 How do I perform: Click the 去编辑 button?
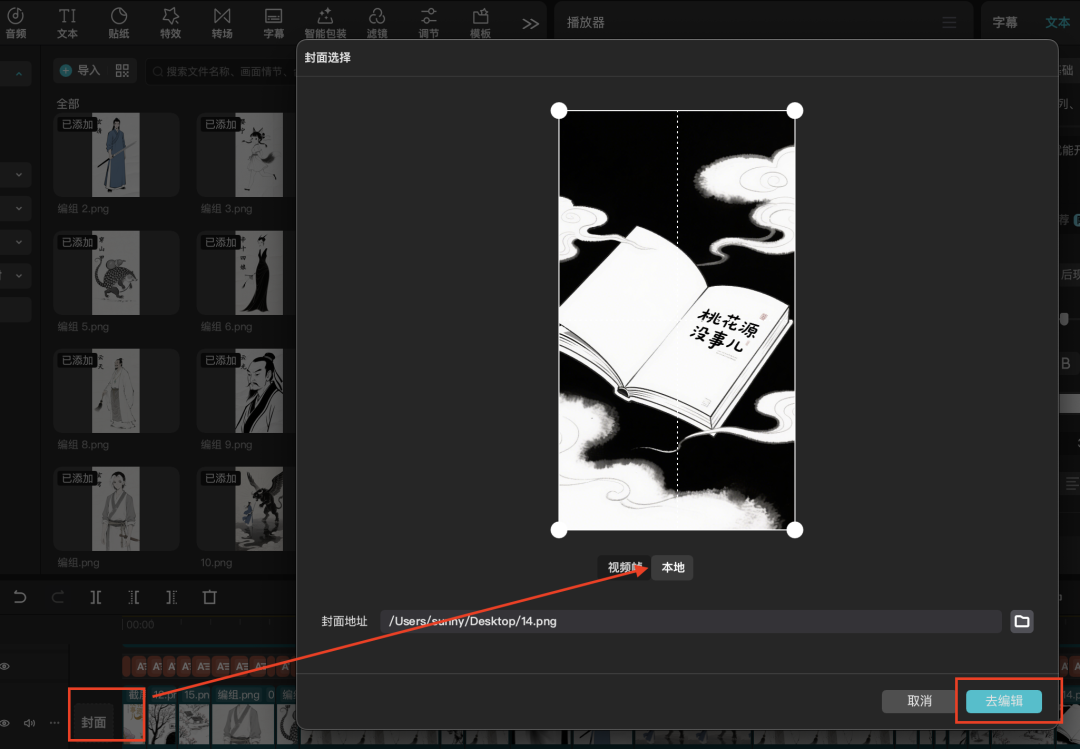click(1004, 701)
